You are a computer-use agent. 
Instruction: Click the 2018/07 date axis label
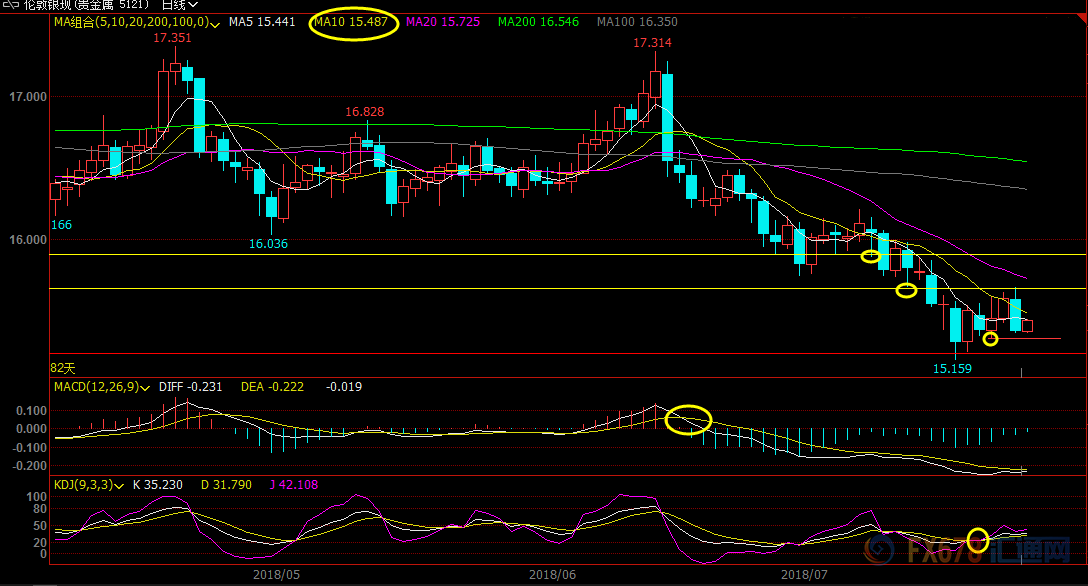(804, 575)
